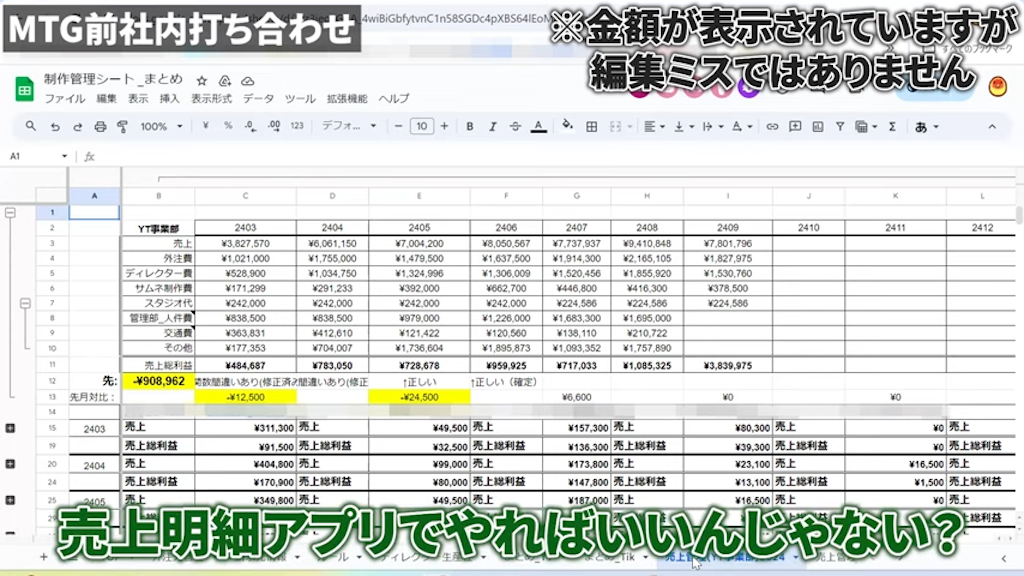Open the functions (Σ) tool
This screenshot has width=1024, height=576.
point(892,127)
